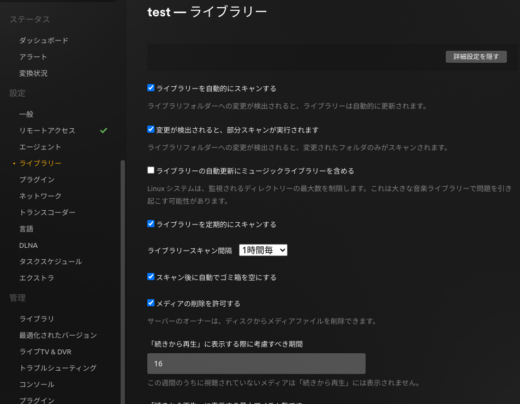Open ダッシュボード in the sidebar
The width and height of the screenshot is (520, 404).
tap(44, 41)
